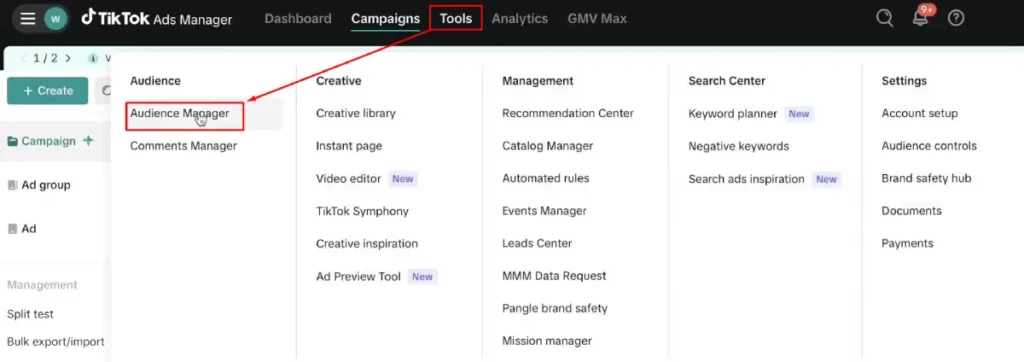Open Events Manager
The height and width of the screenshot is (362, 1024).
[545, 211]
